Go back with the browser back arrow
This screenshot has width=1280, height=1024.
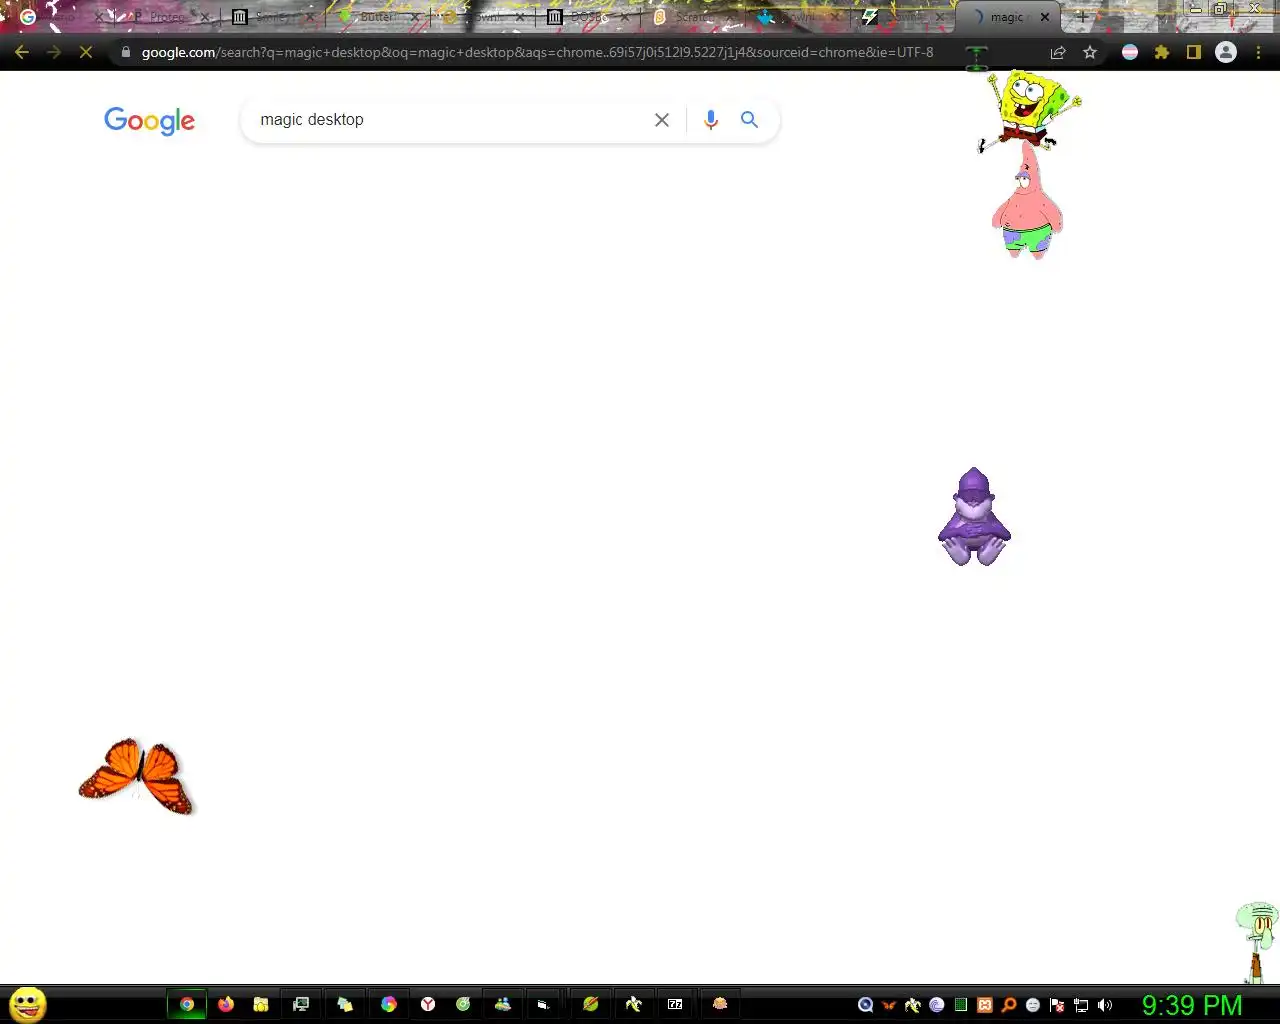(x=22, y=52)
